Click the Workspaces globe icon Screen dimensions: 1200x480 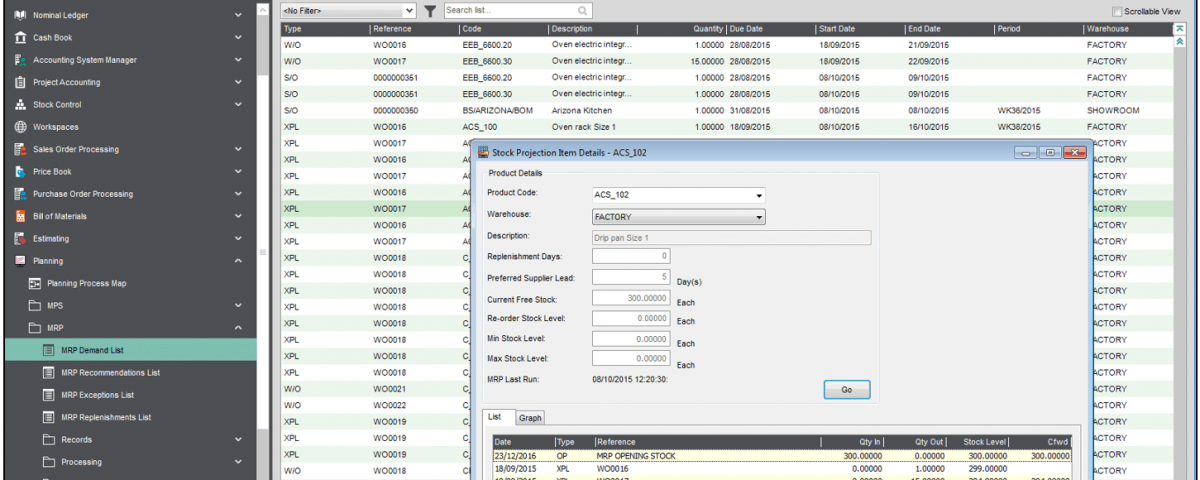click(x=21, y=127)
